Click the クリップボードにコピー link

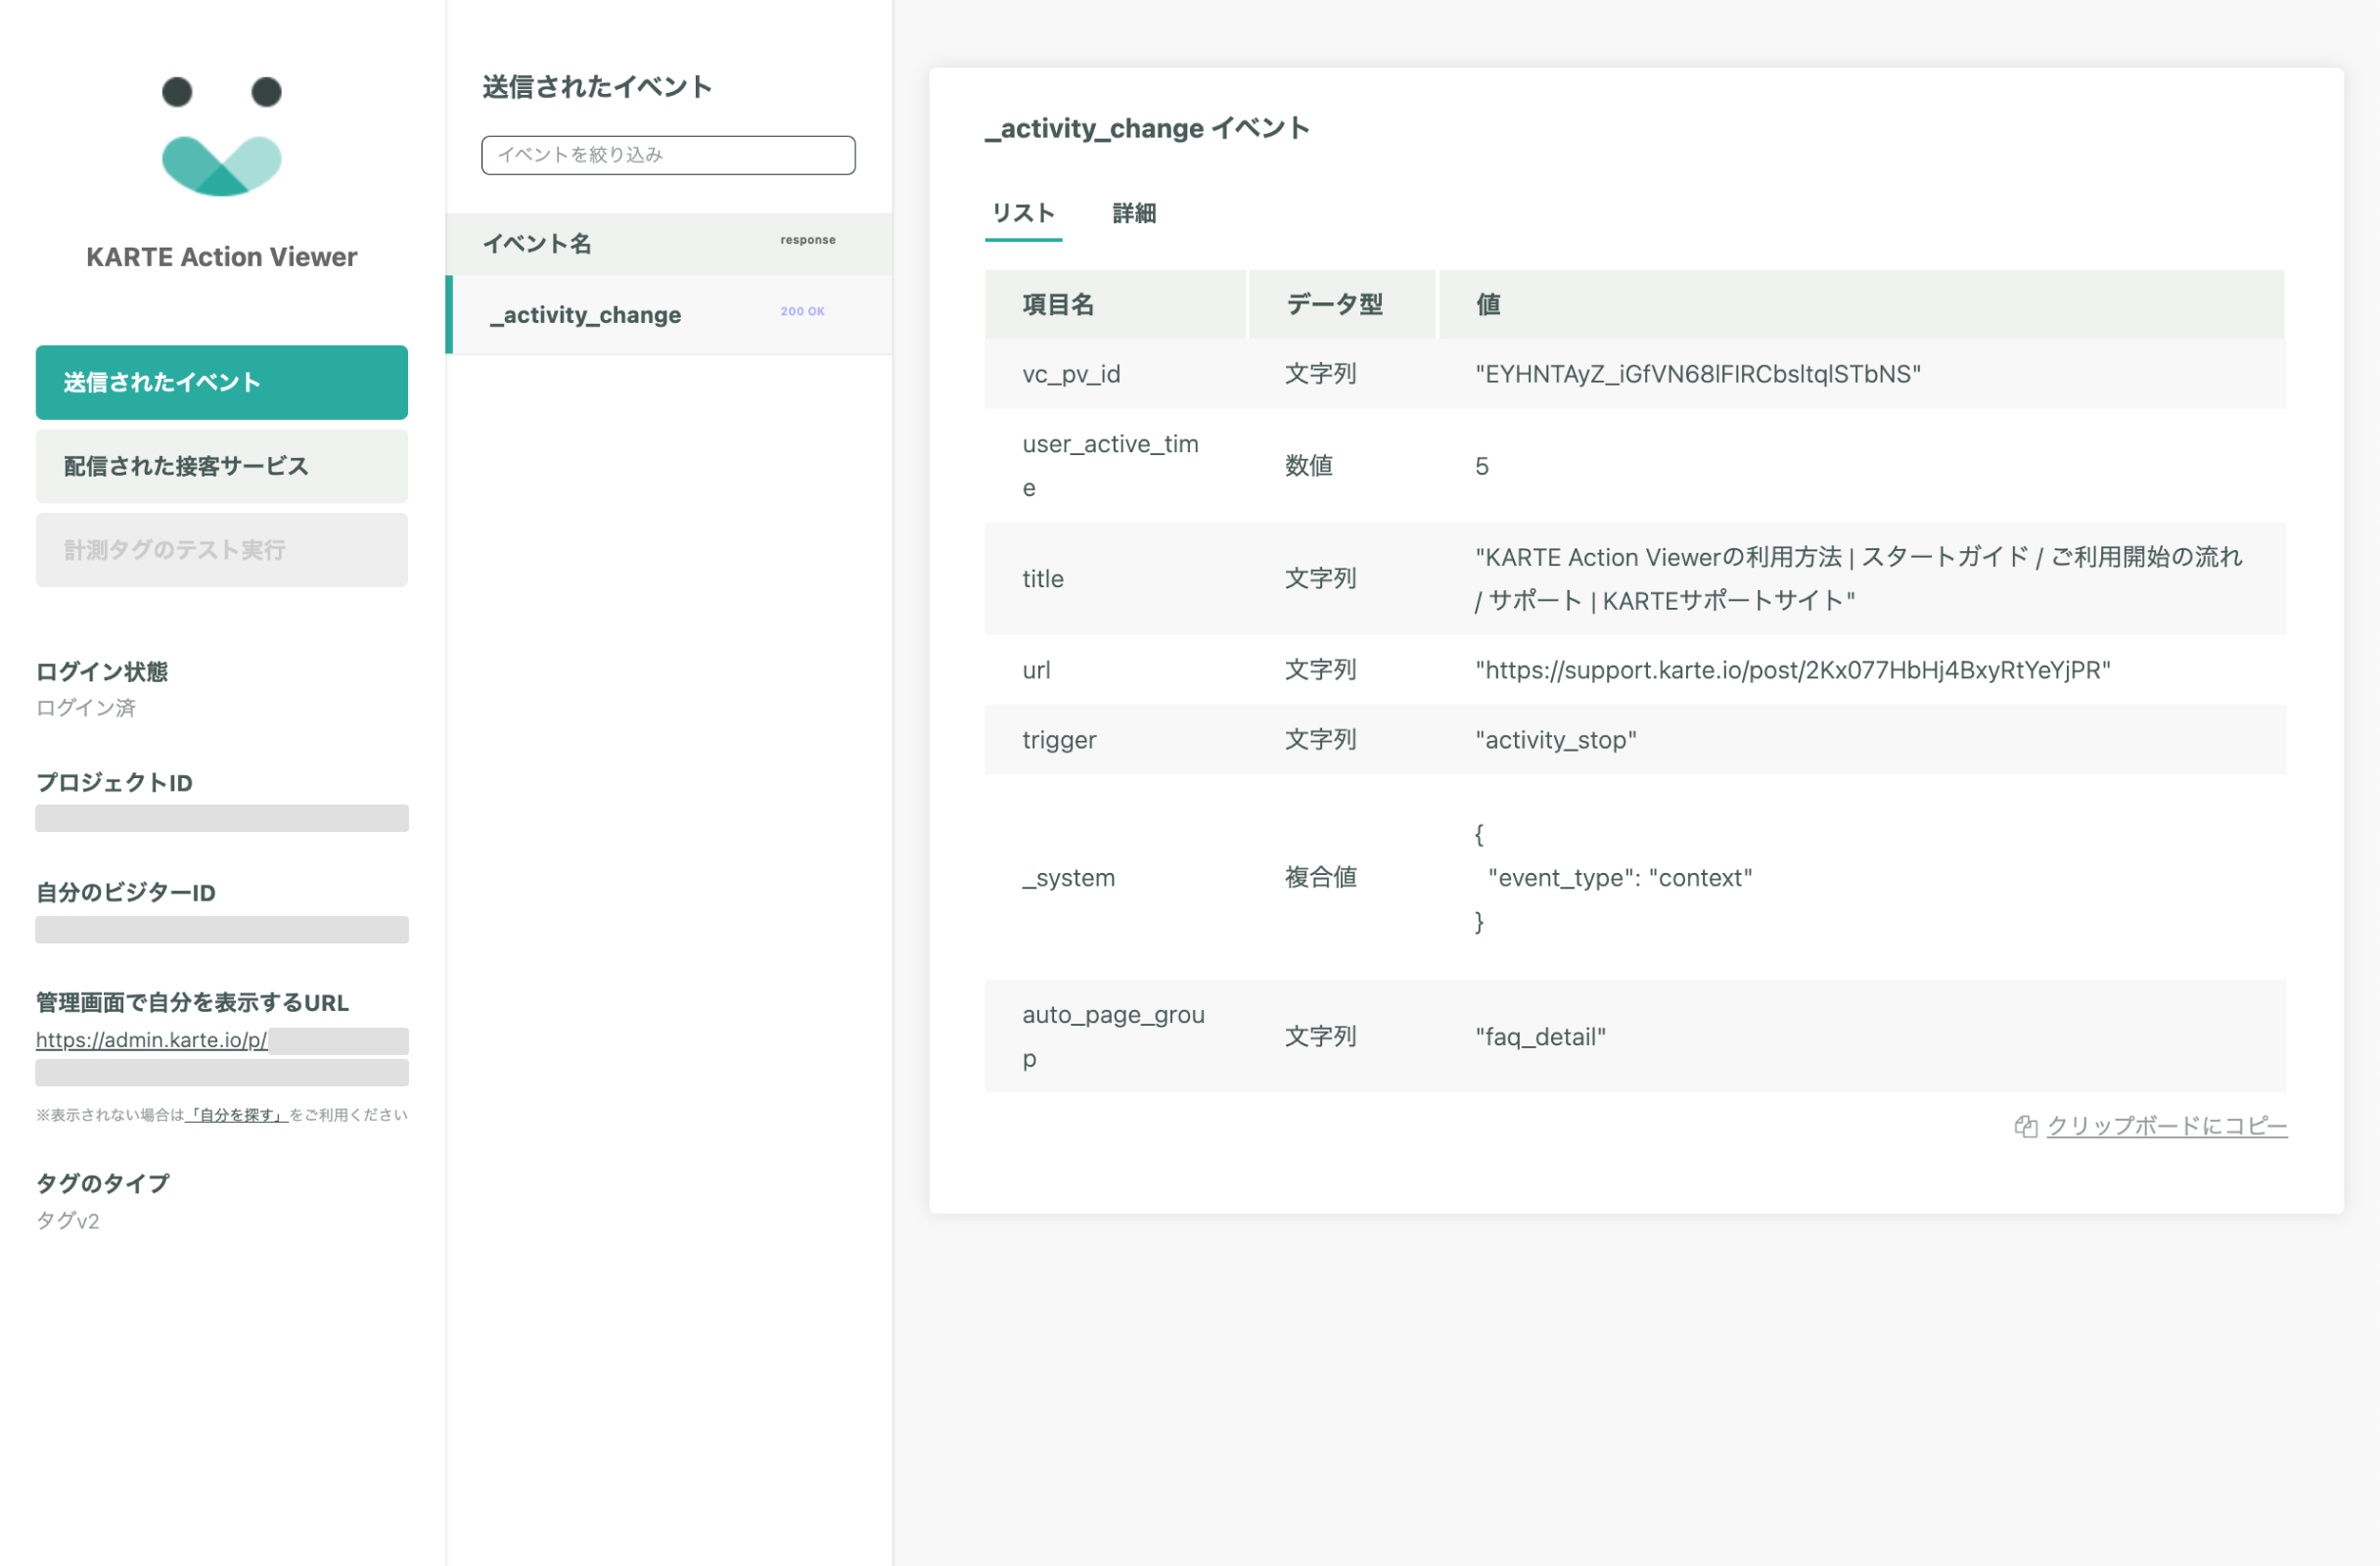(2167, 1126)
